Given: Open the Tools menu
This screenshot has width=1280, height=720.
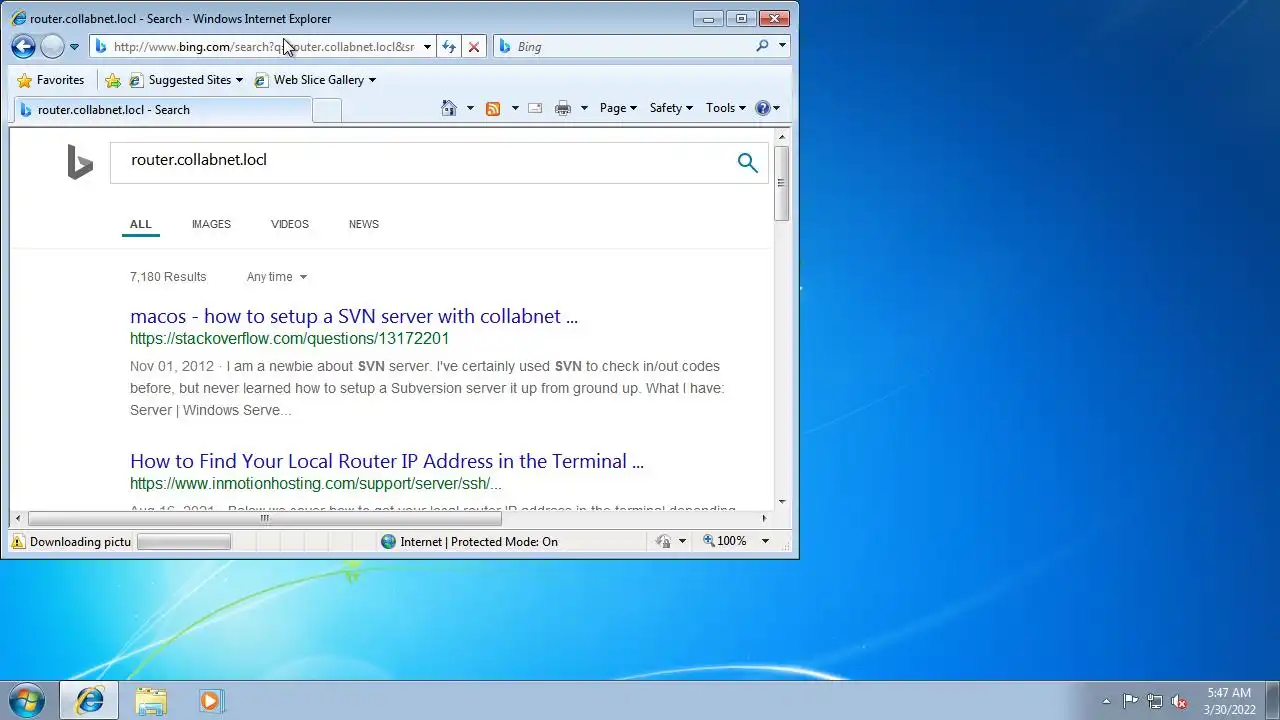Looking at the screenshot, I should click(x=726, y=108).
